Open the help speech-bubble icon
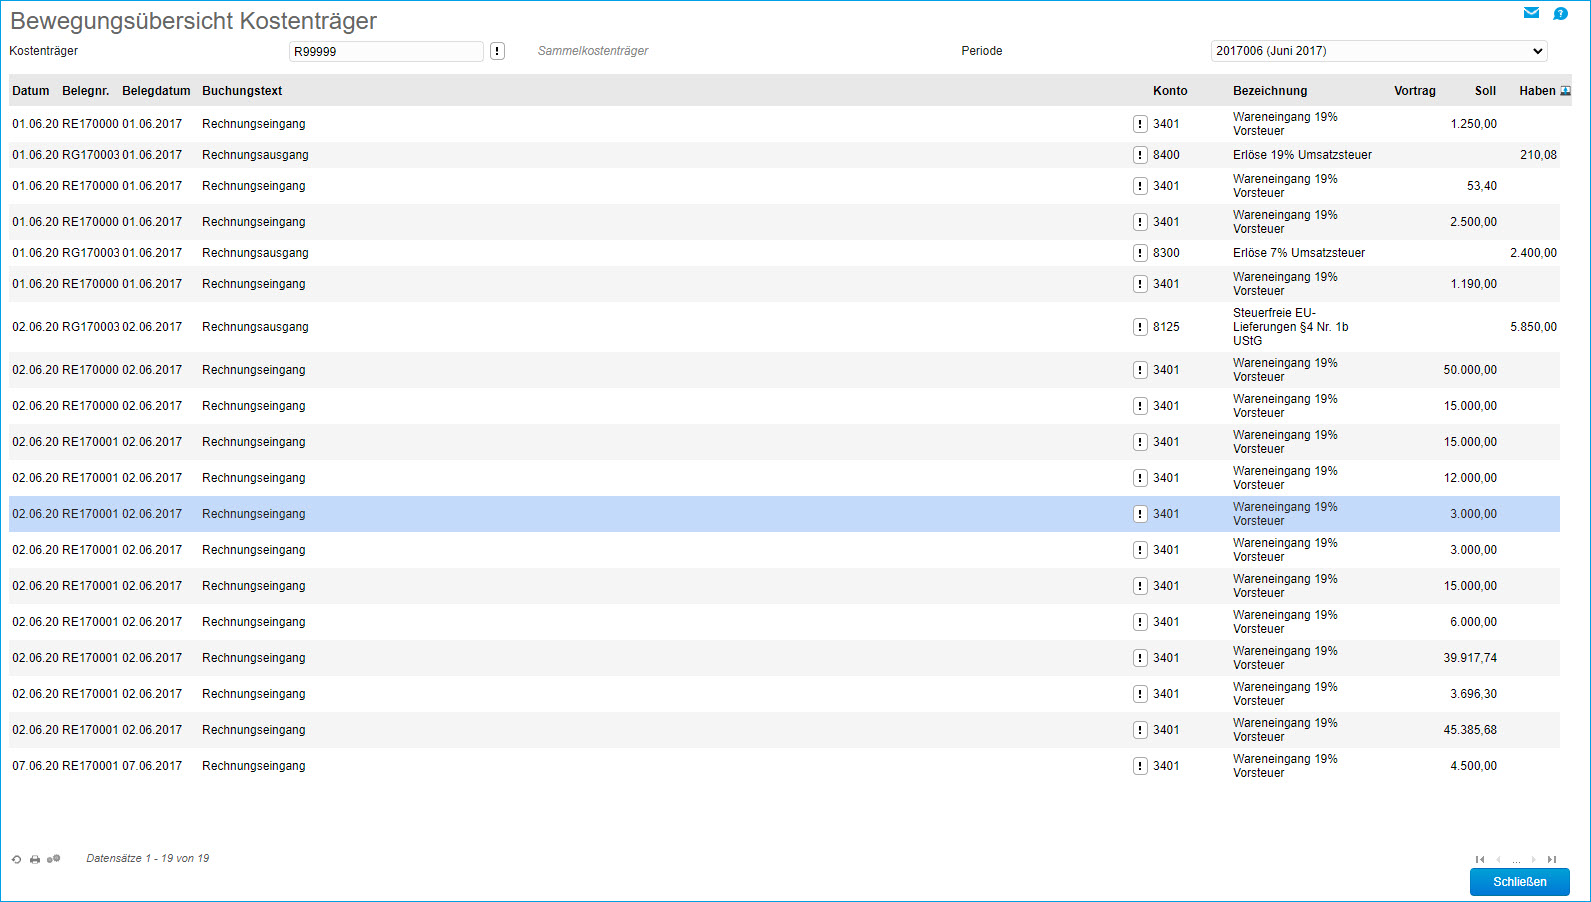1591x902 pixels. pyautogui.click(x=1560, y=13)
